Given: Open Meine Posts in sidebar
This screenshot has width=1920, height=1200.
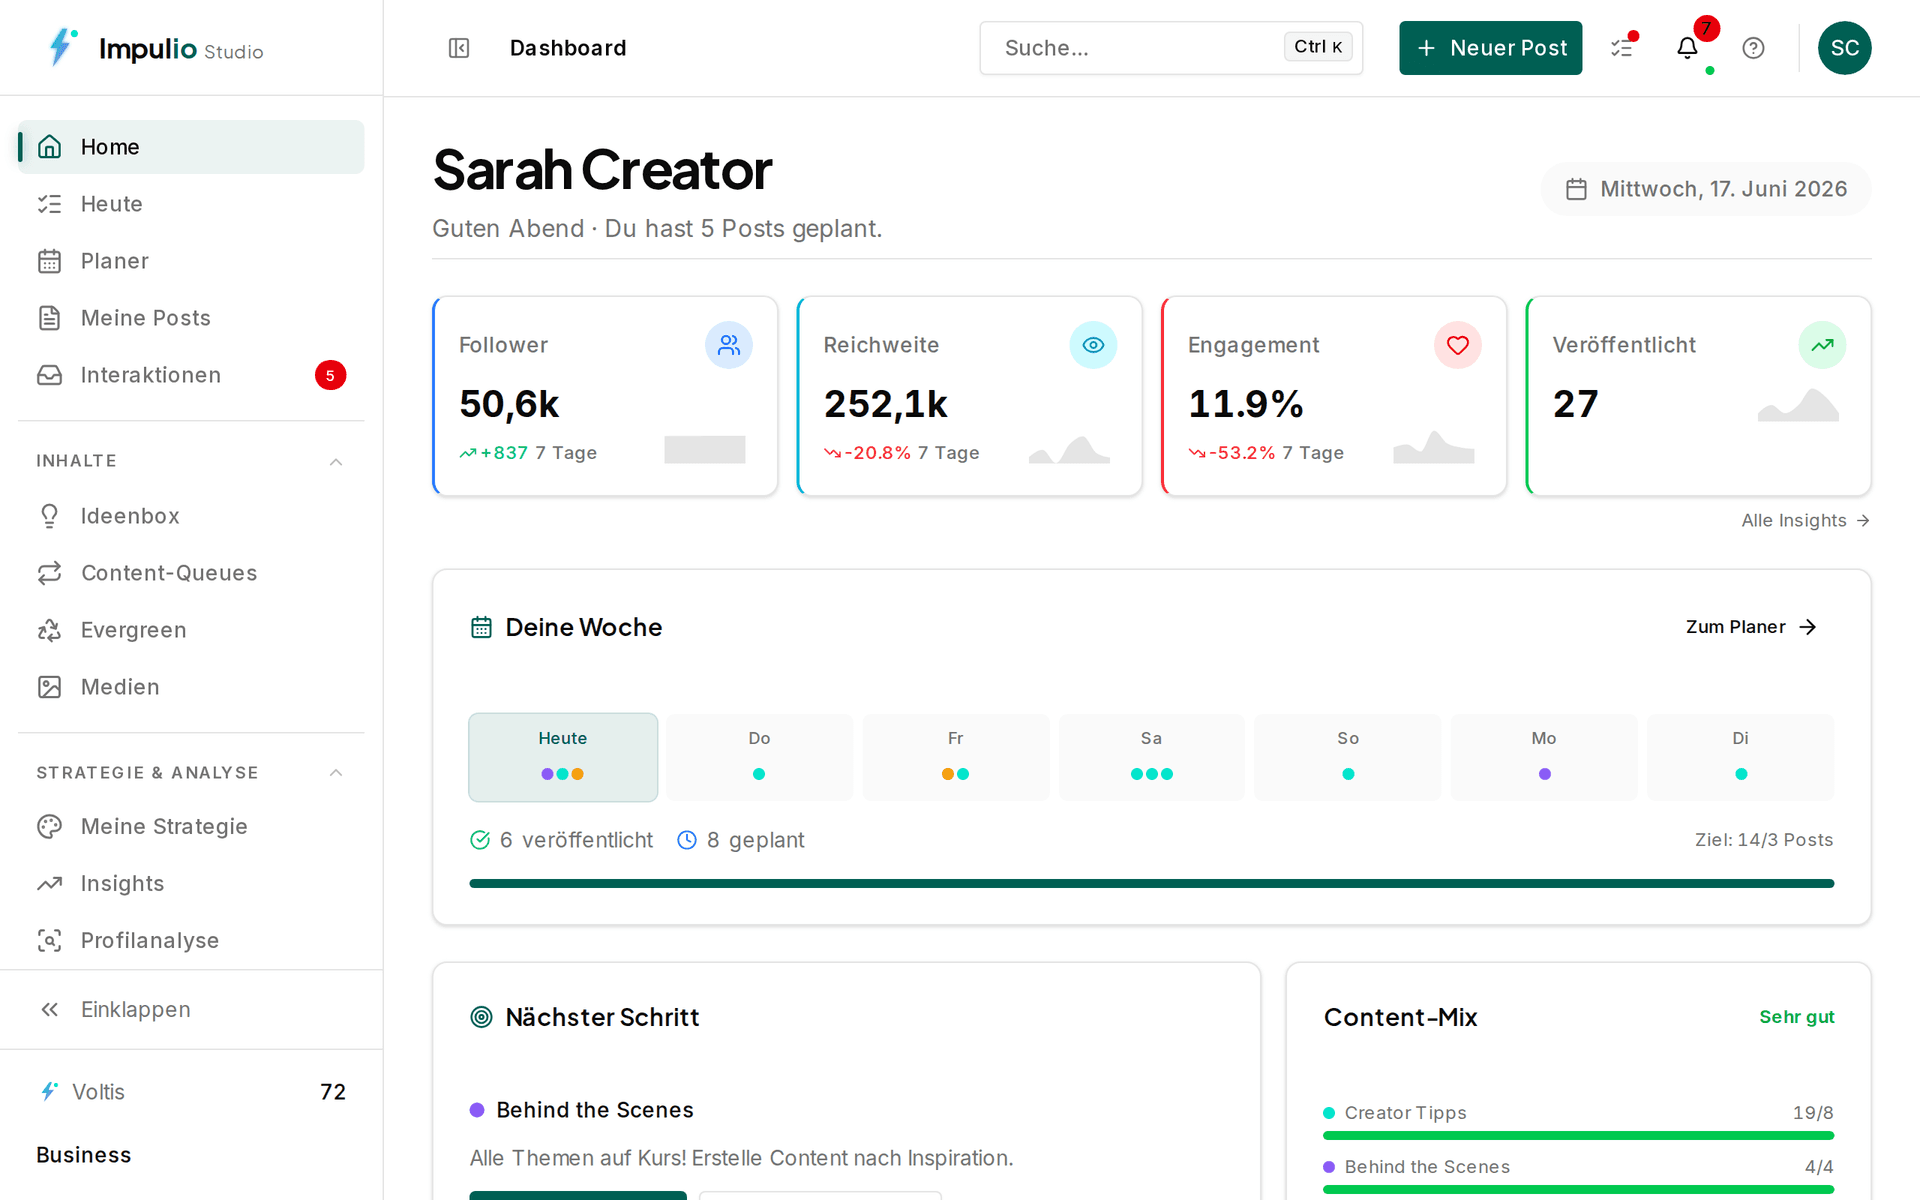Looking at the screenshot, I should (x=191, y=318).
